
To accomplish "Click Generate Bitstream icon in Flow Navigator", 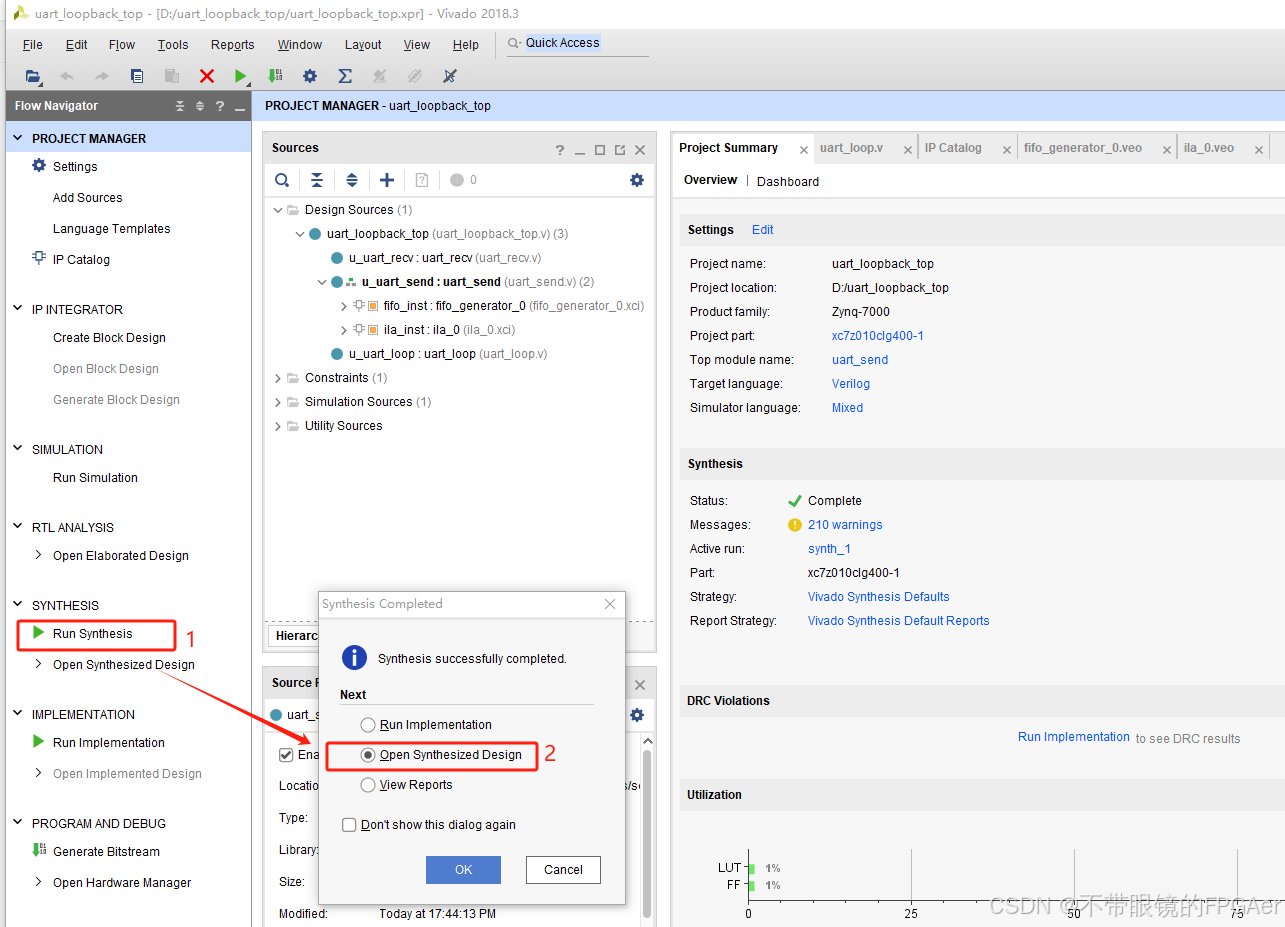I will tap(39, 850).
